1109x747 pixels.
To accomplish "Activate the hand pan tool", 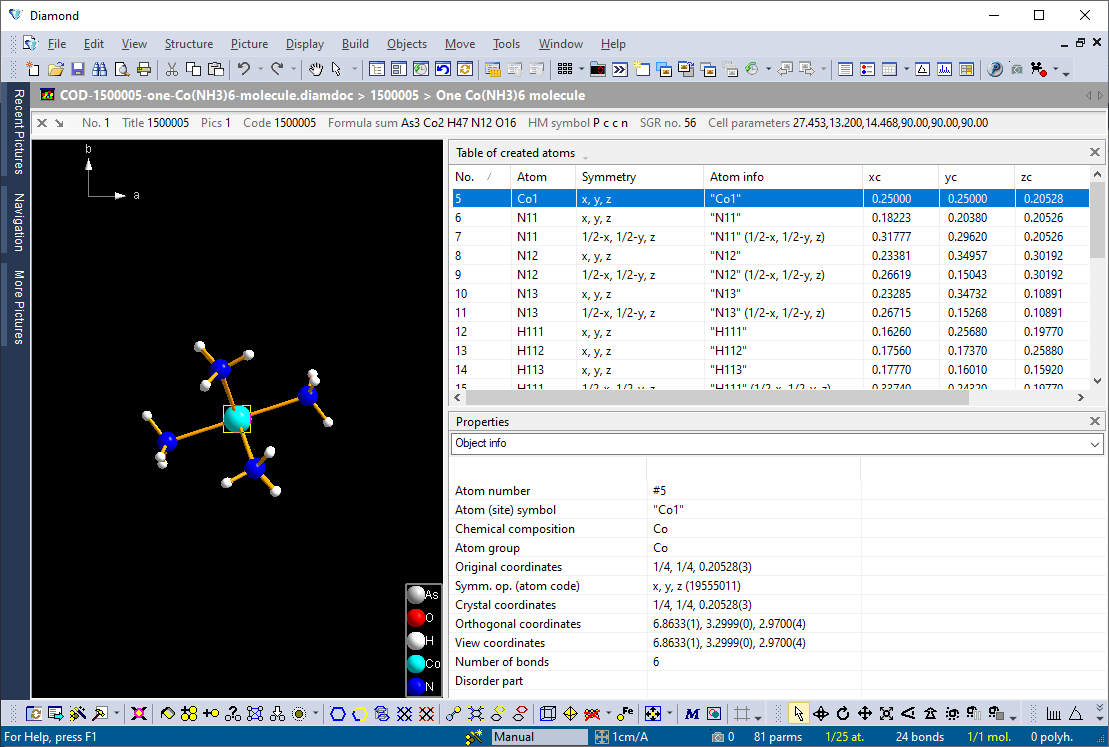I will [x=316, y=67].
